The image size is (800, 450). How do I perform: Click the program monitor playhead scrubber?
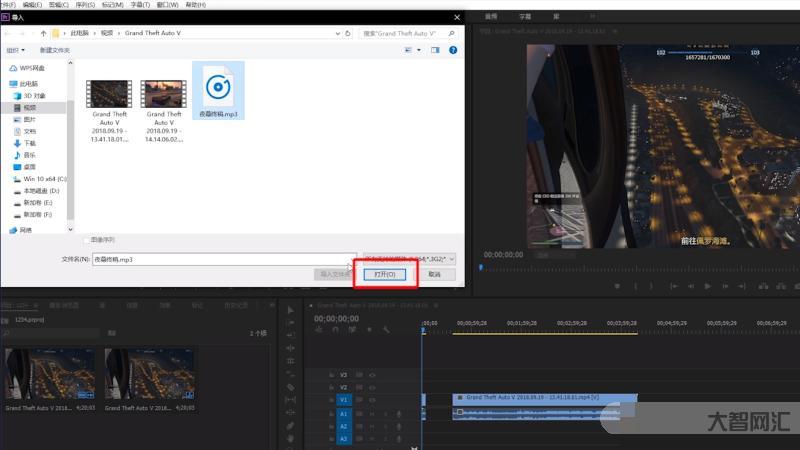point(481,267)
